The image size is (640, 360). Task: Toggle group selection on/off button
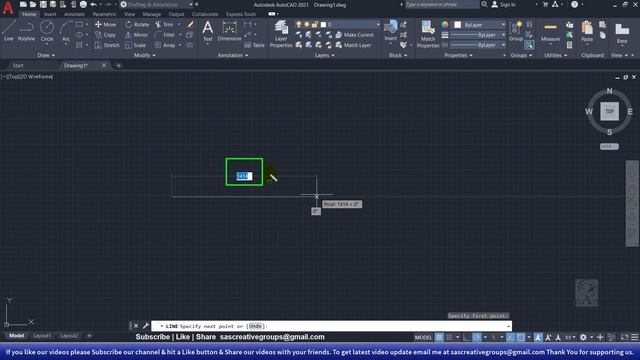529,45
